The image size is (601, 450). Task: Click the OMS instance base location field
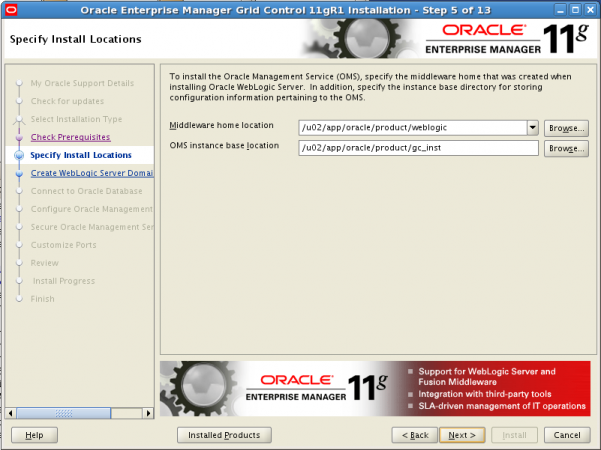(x=418, y=148)
